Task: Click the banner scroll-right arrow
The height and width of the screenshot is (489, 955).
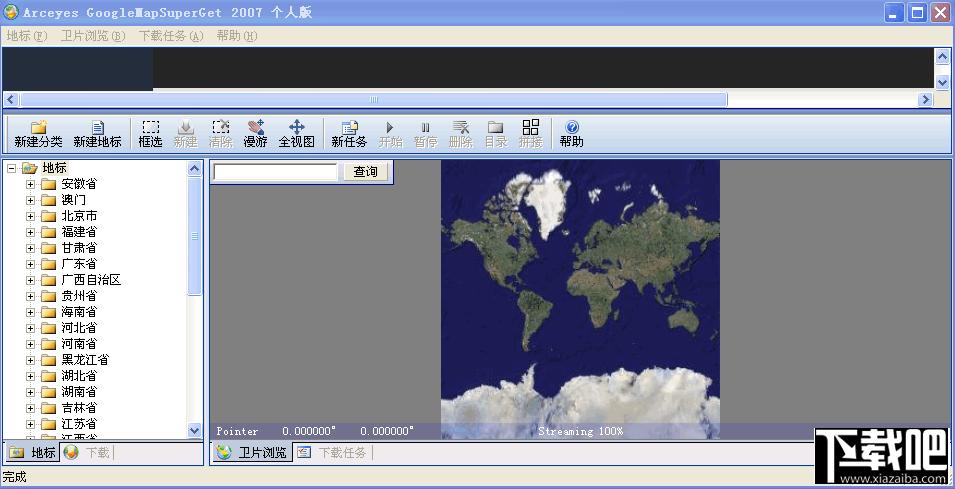Action: [926, 99]
